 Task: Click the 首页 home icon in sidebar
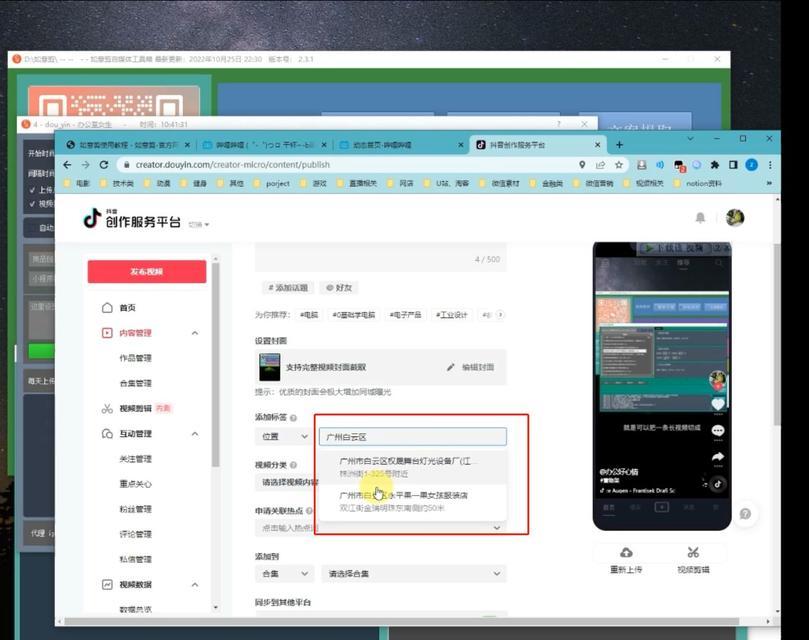[x=107, y=308]
